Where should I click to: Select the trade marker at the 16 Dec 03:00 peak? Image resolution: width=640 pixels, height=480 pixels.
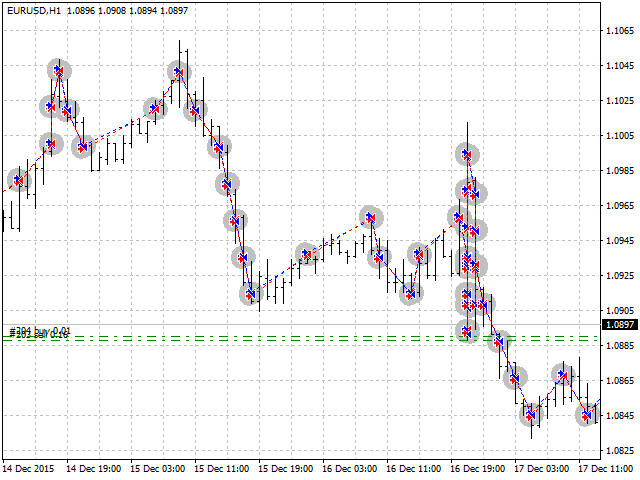pyautogui.click(x=371, y=217)
